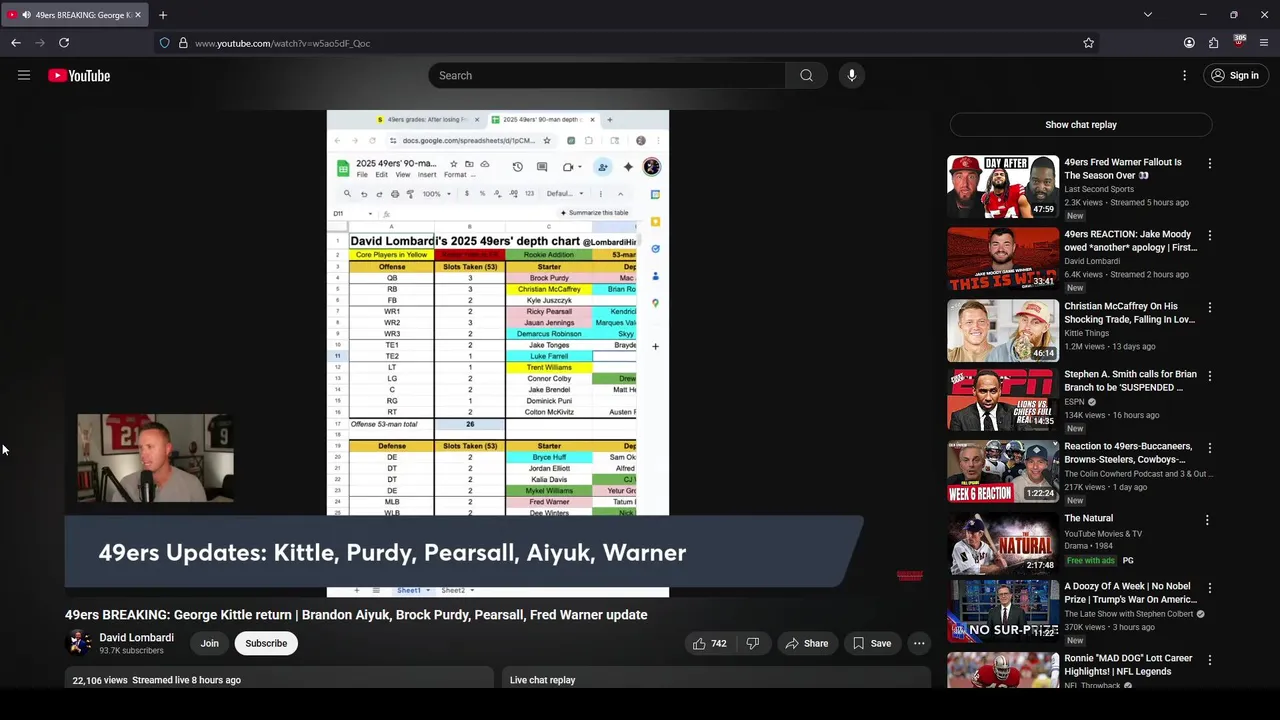
Task: Click the address bar URL
Action: point(282,43)
